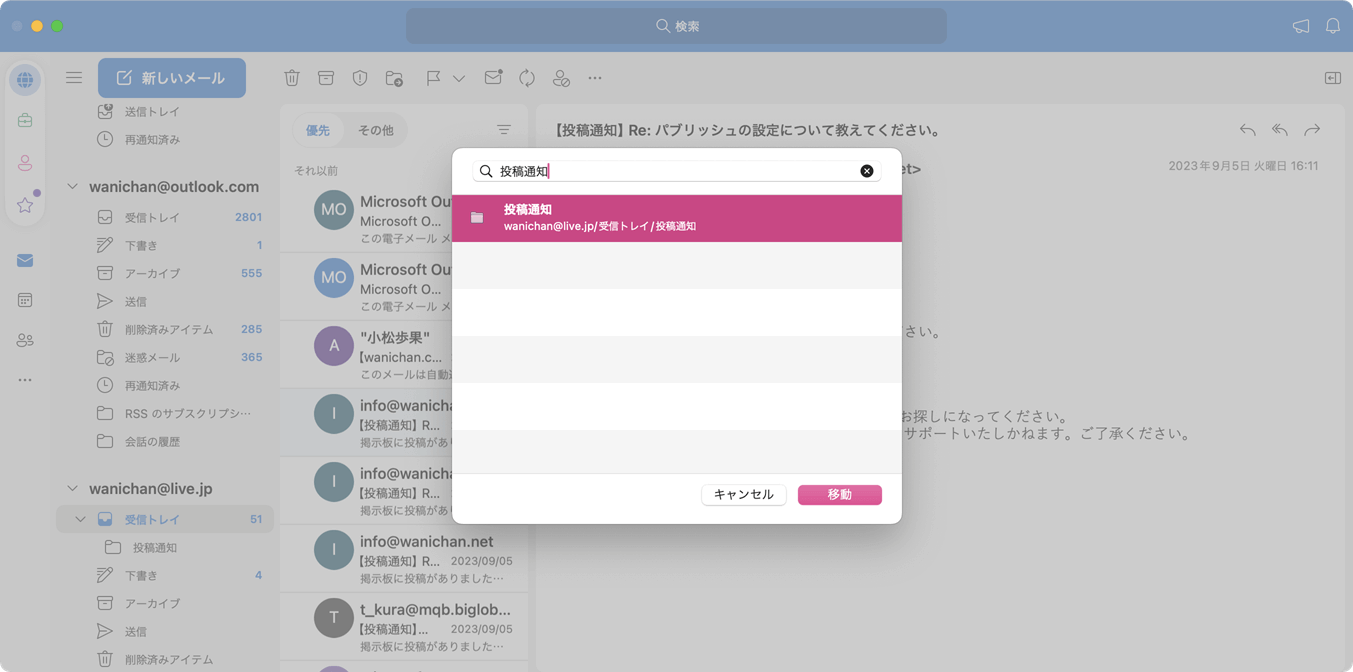Screen dimensions: 1353x672
Task: Open outlook.com 再通知済み folder
Action: pos(165,385)
